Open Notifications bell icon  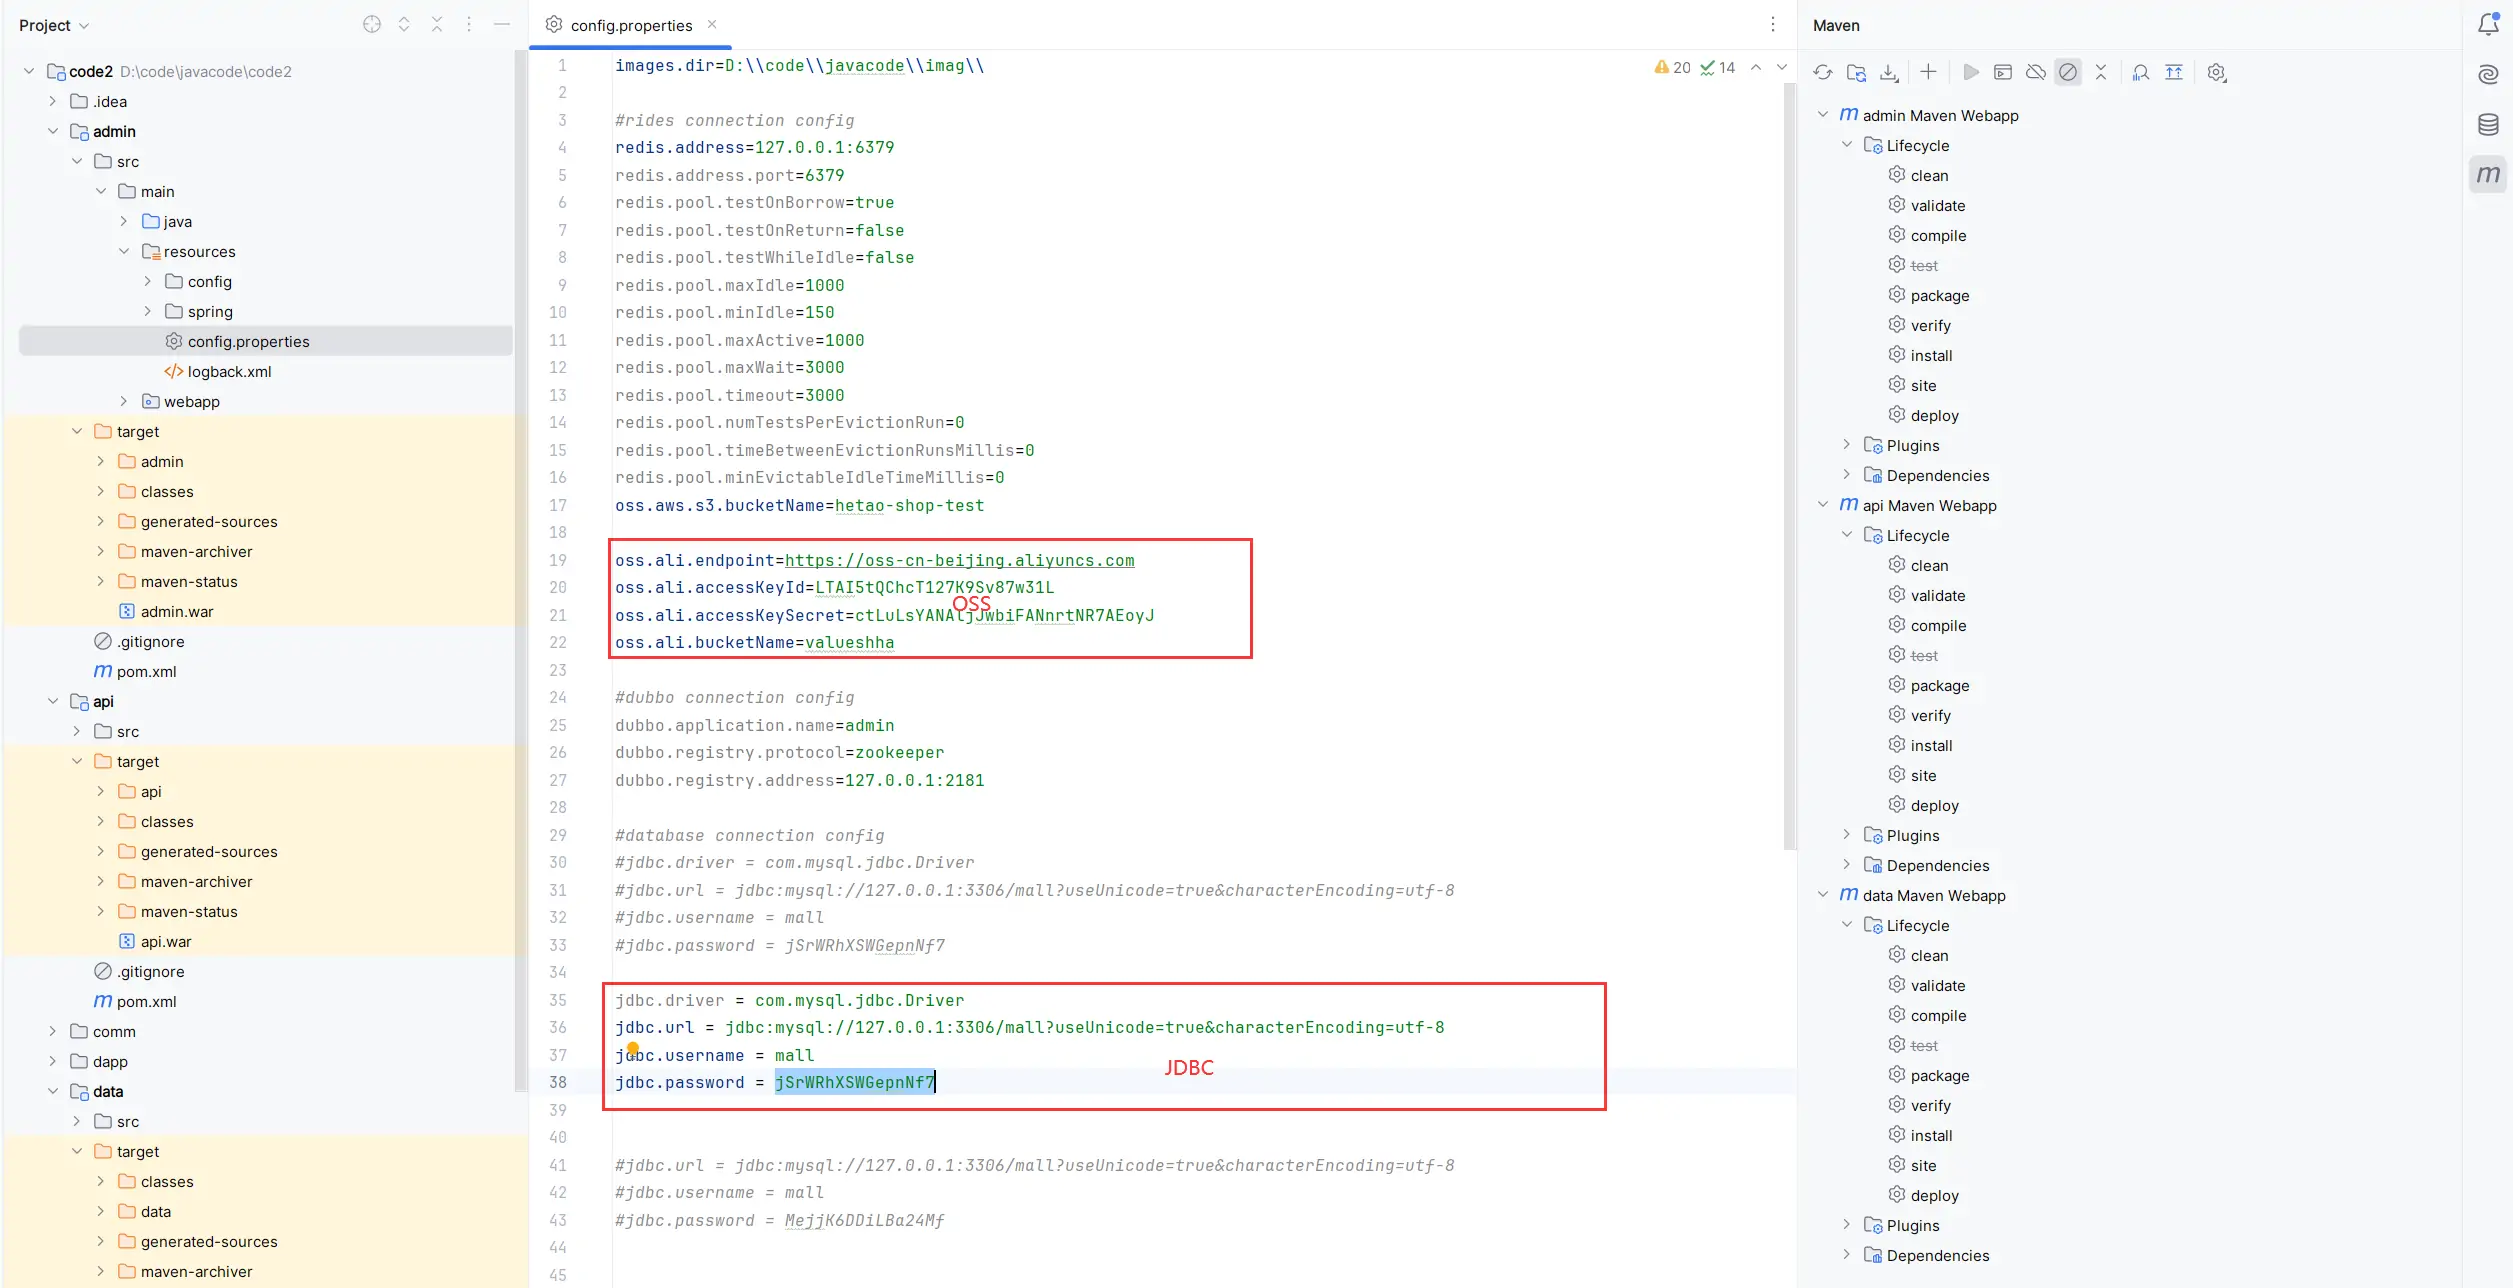2488,25
